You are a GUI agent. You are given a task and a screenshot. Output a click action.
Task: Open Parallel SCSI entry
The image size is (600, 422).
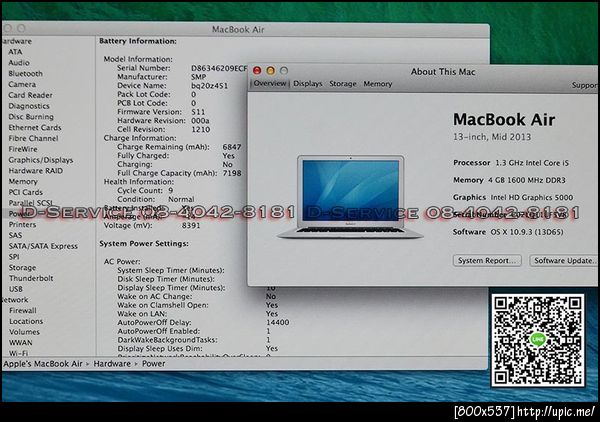[x=30, y=202]
